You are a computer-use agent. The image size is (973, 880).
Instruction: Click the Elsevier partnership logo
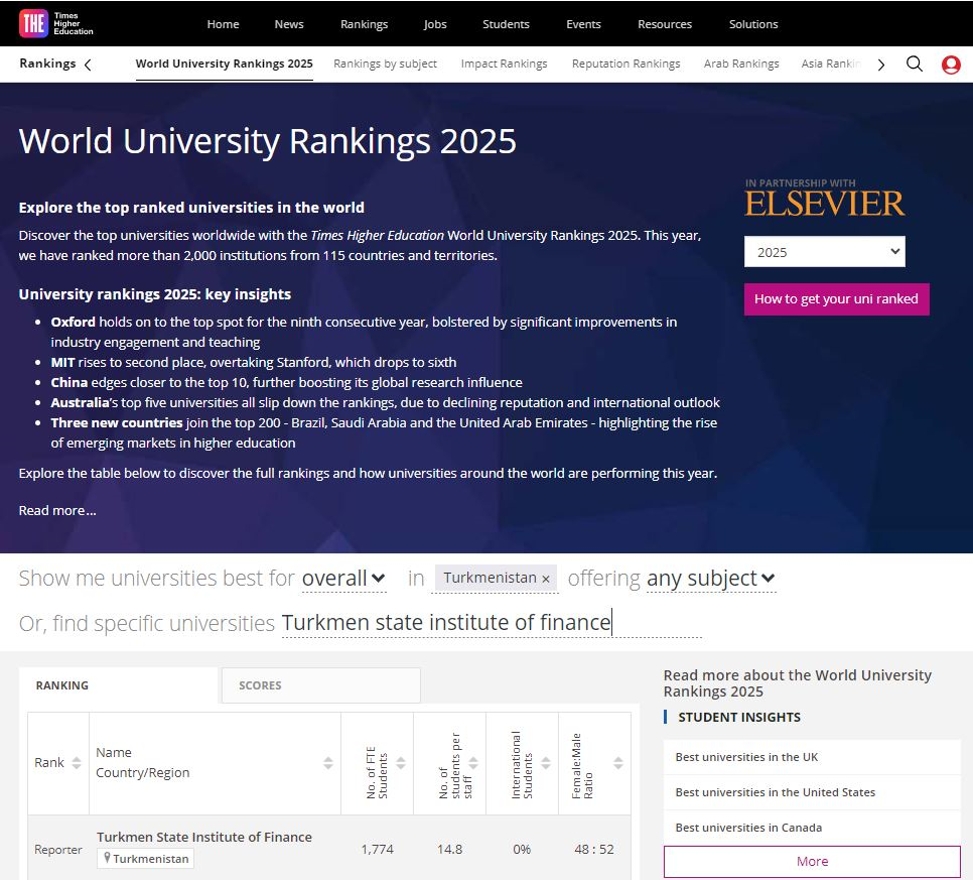tap(824, 201)
